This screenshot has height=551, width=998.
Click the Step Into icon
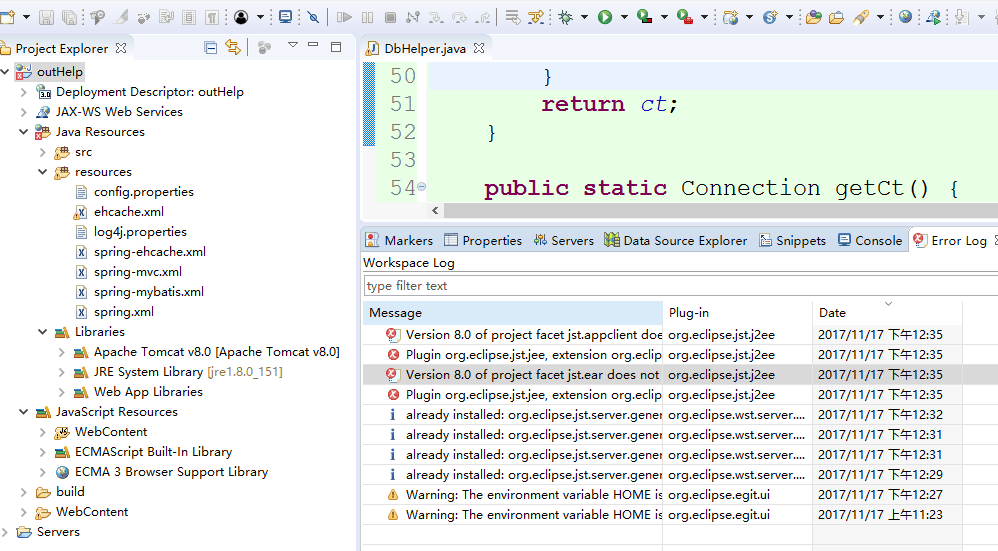(x=436, y=17)
